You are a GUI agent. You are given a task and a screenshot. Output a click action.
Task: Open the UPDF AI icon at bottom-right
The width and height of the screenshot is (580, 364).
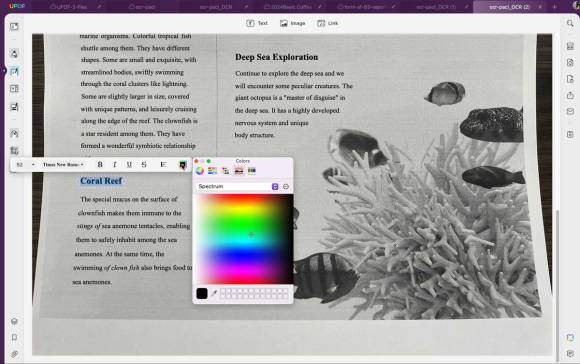(570, 337)
